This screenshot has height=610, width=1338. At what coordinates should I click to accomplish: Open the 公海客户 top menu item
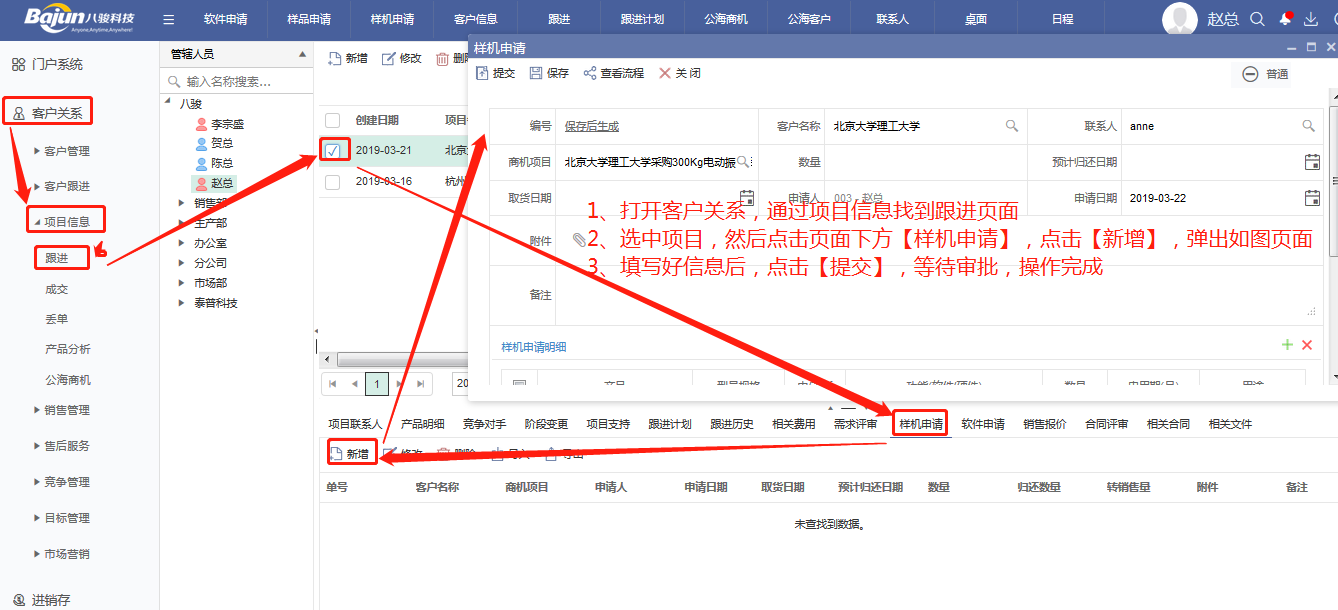coord(808,19)
